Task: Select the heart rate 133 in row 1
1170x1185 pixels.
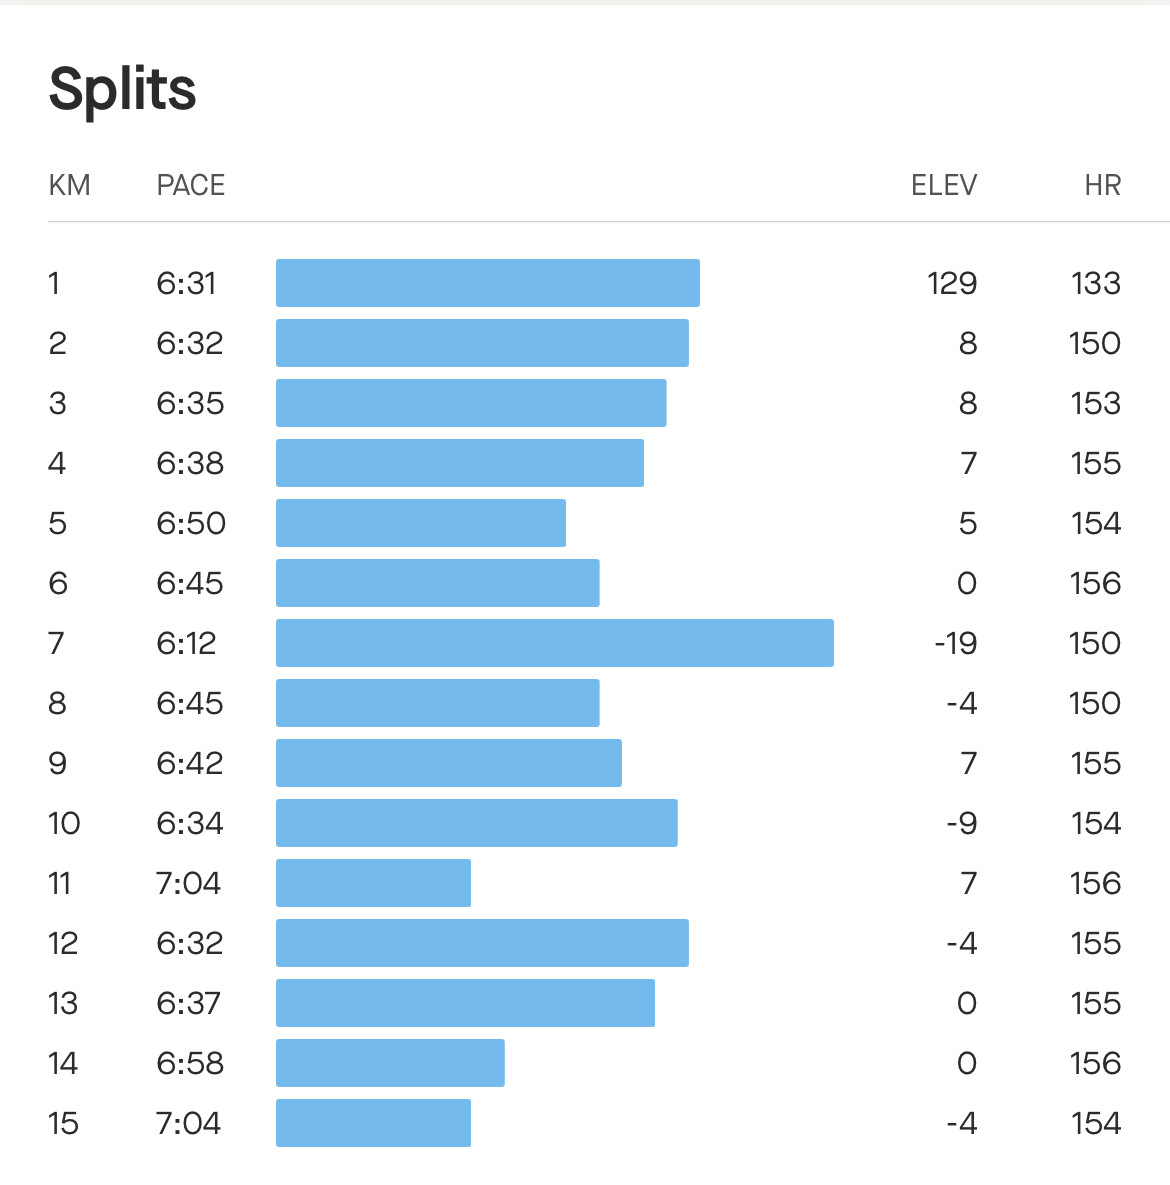Action: [x=1096, y=283]
